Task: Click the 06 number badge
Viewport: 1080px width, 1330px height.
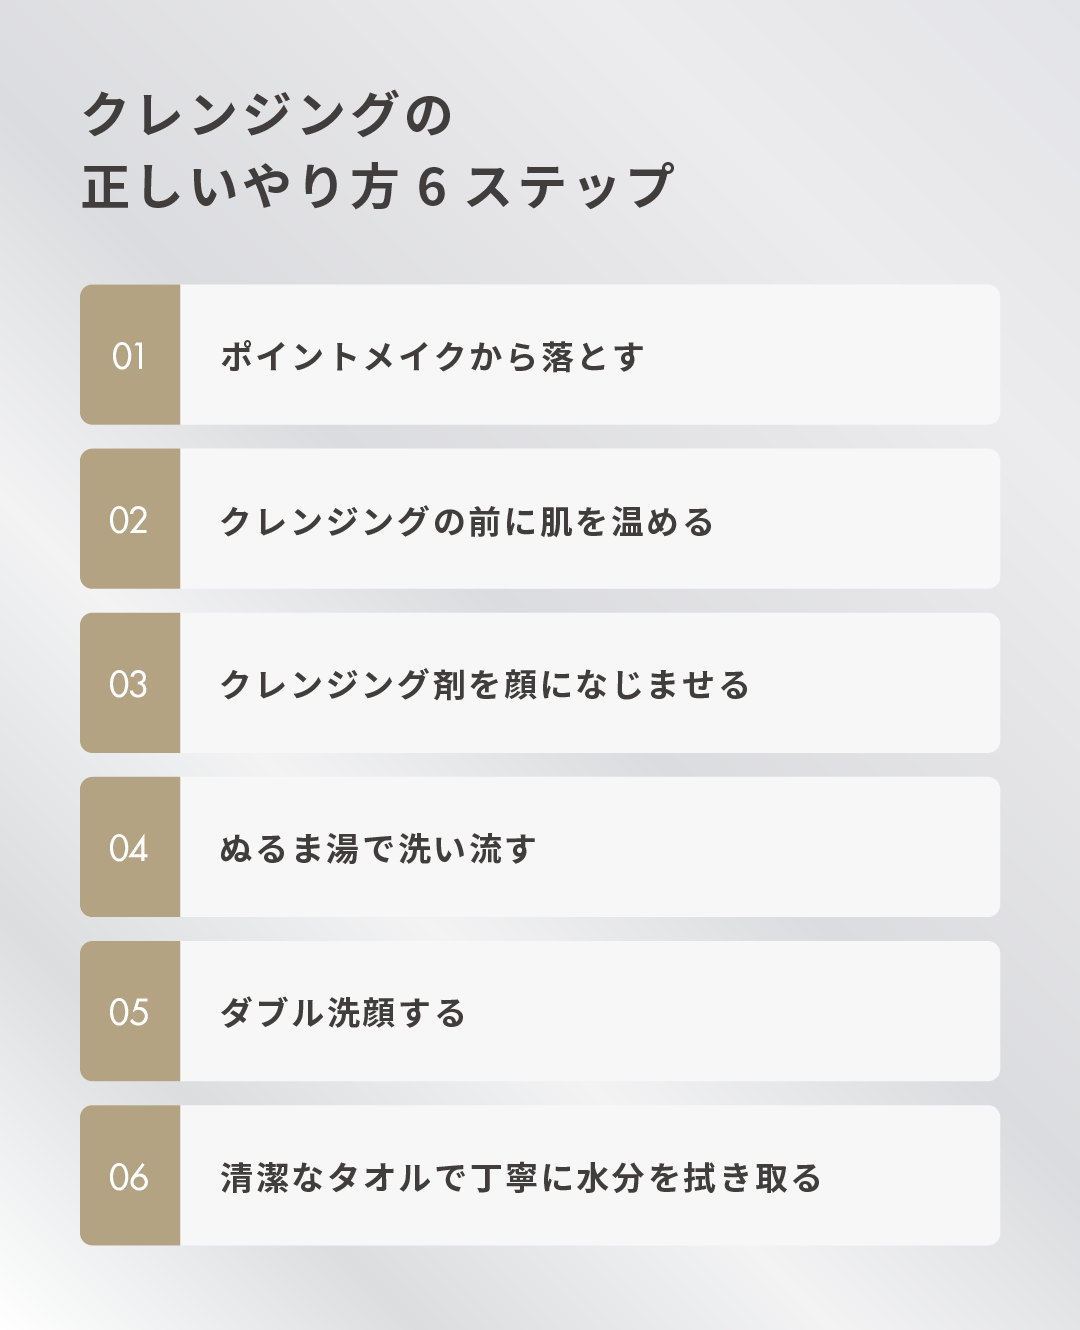Action: pos(130,1175)
